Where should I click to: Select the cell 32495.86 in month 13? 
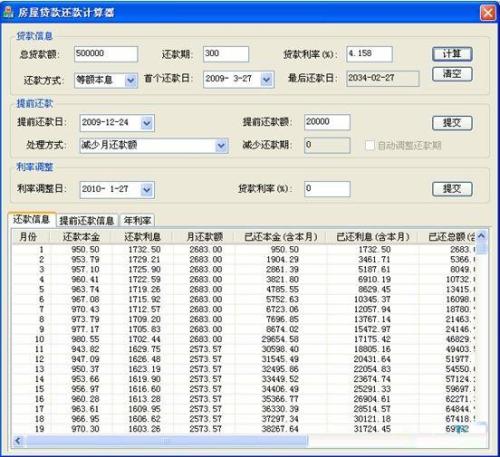[280, 369]
